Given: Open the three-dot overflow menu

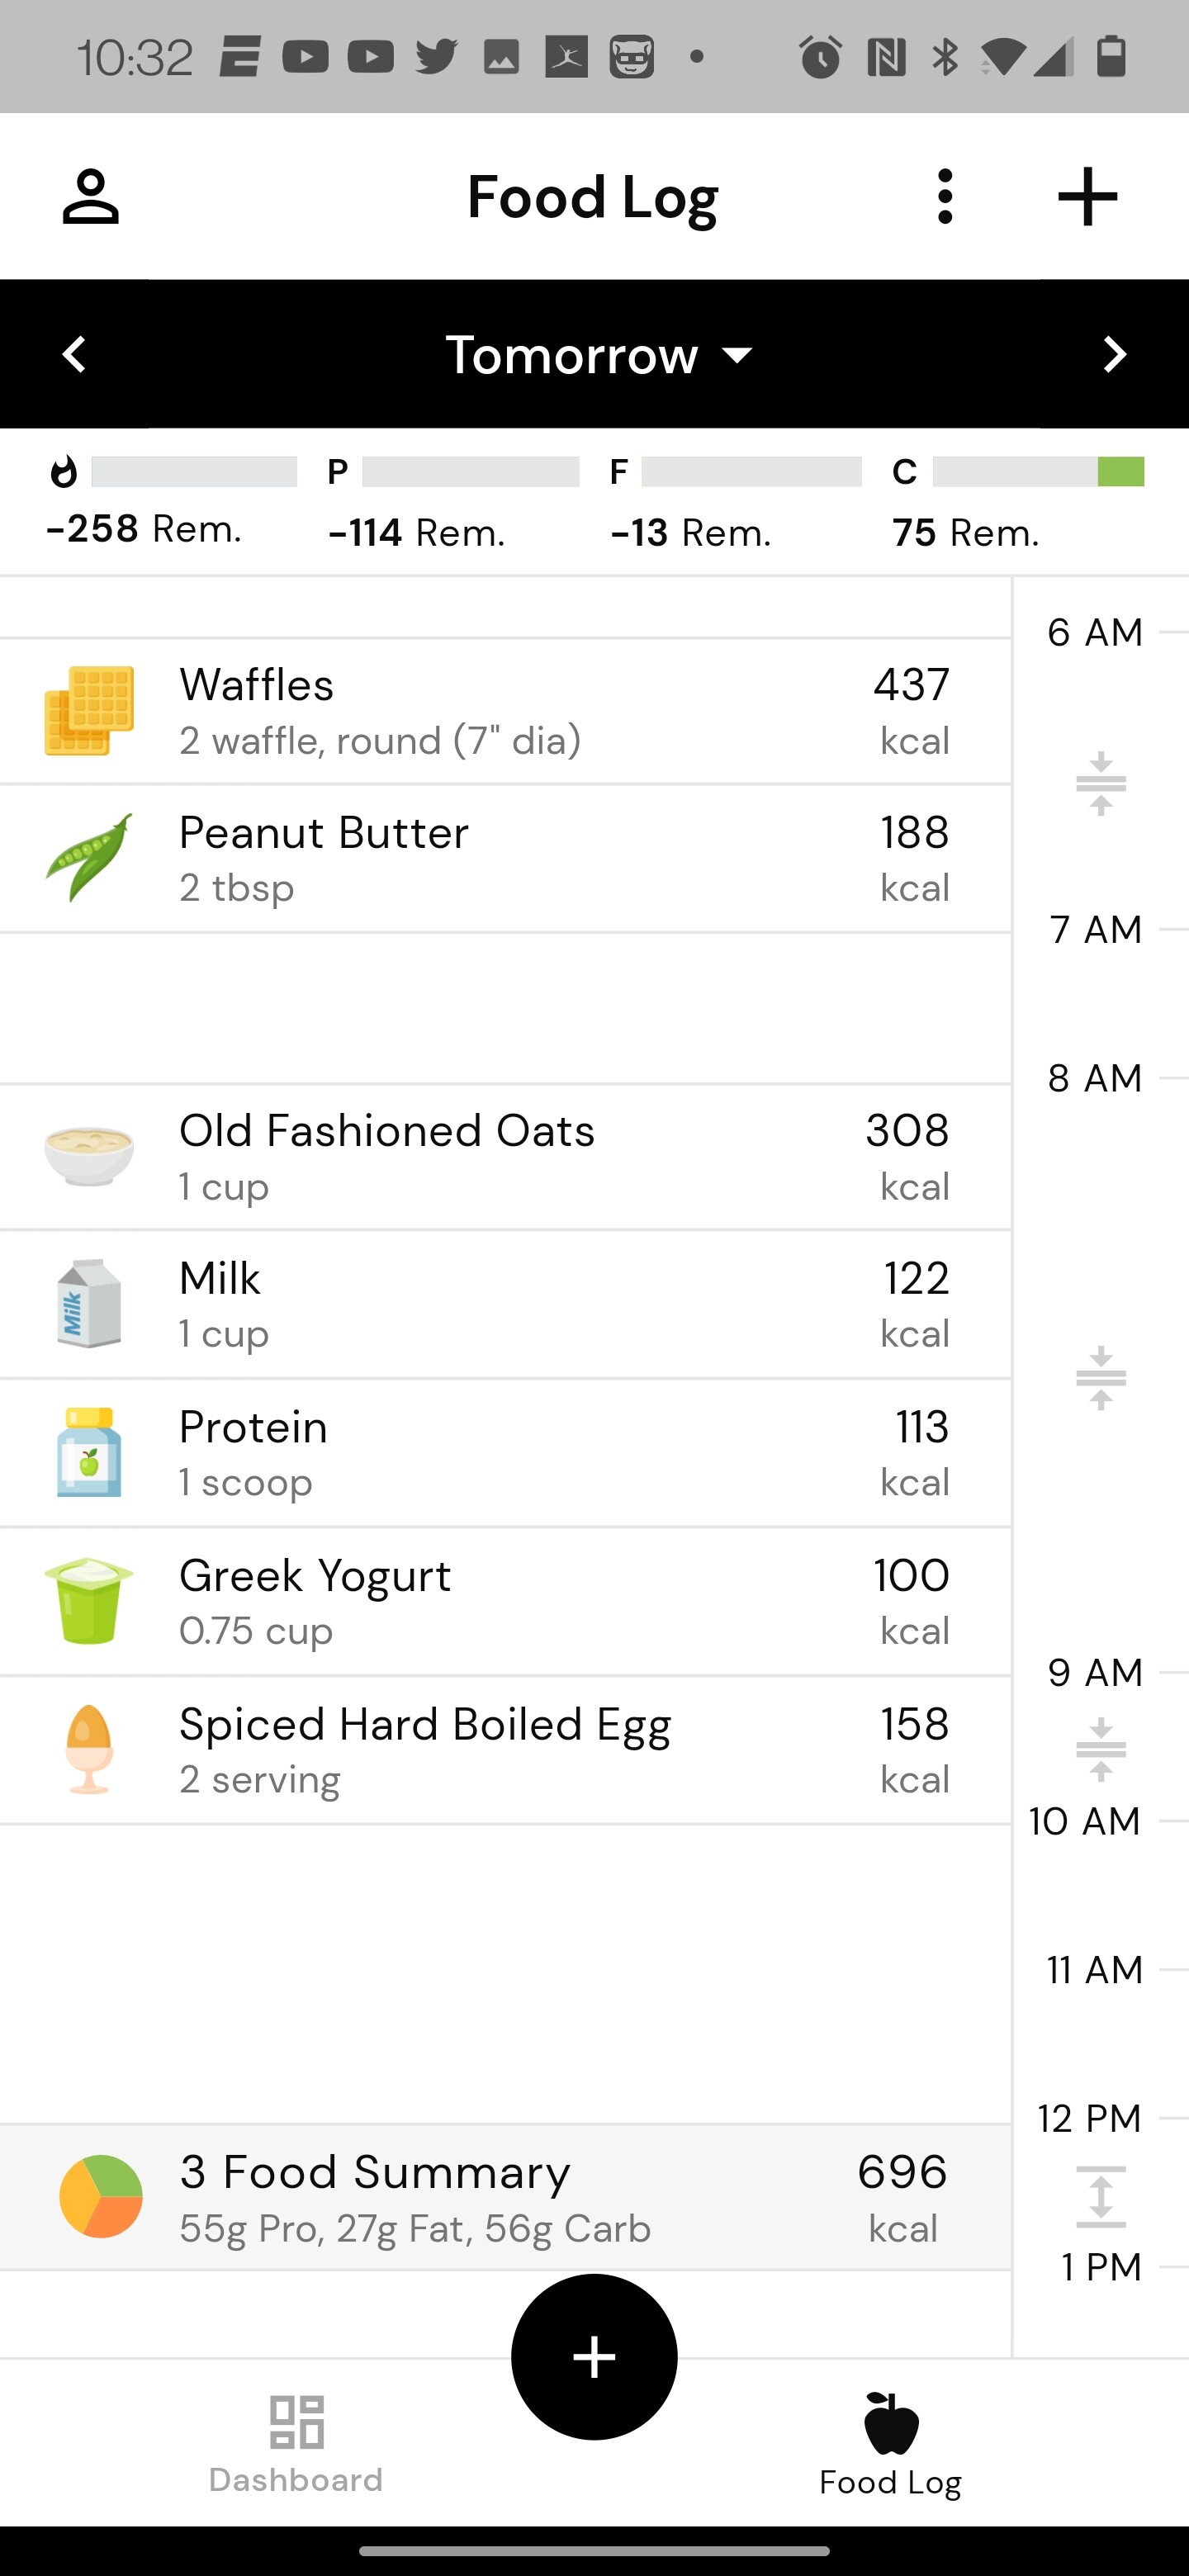Looking at the screenshot, I should coord(945,197).
